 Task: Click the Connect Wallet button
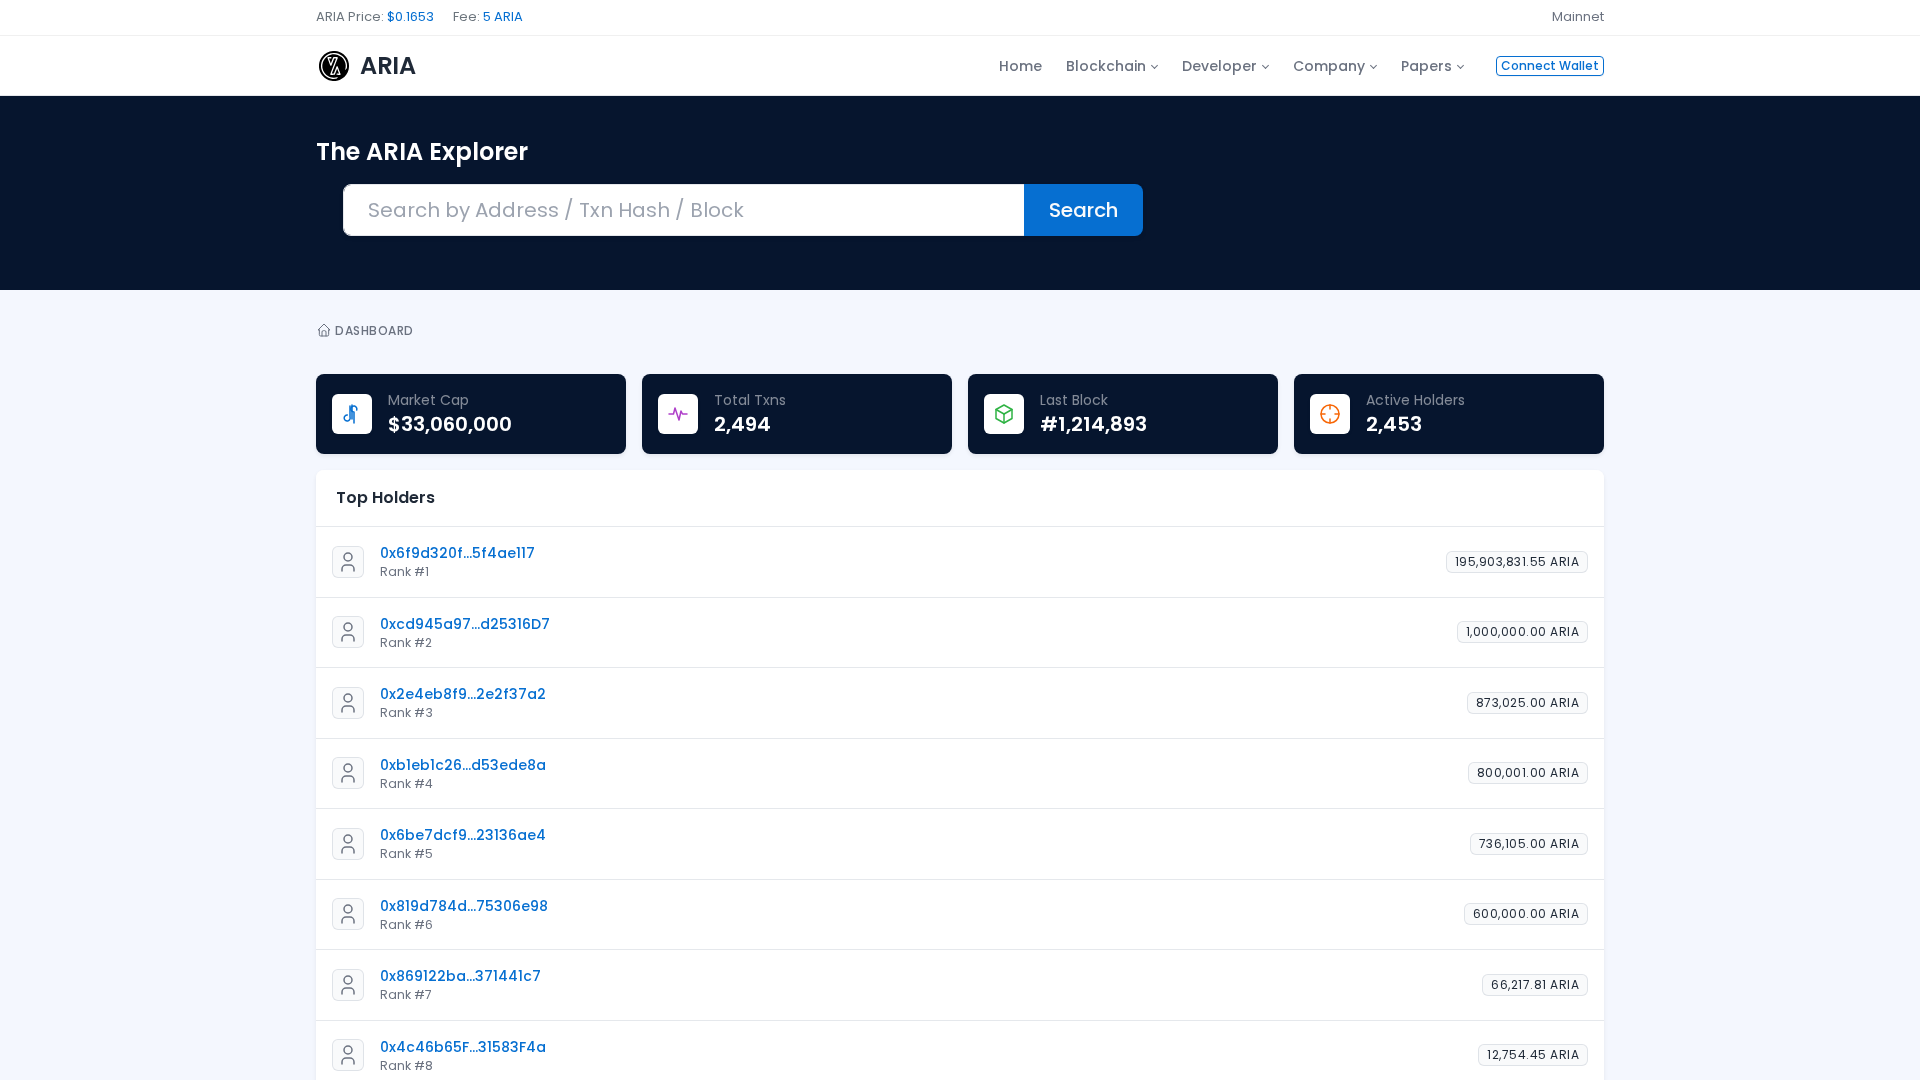click(1549, 65)
